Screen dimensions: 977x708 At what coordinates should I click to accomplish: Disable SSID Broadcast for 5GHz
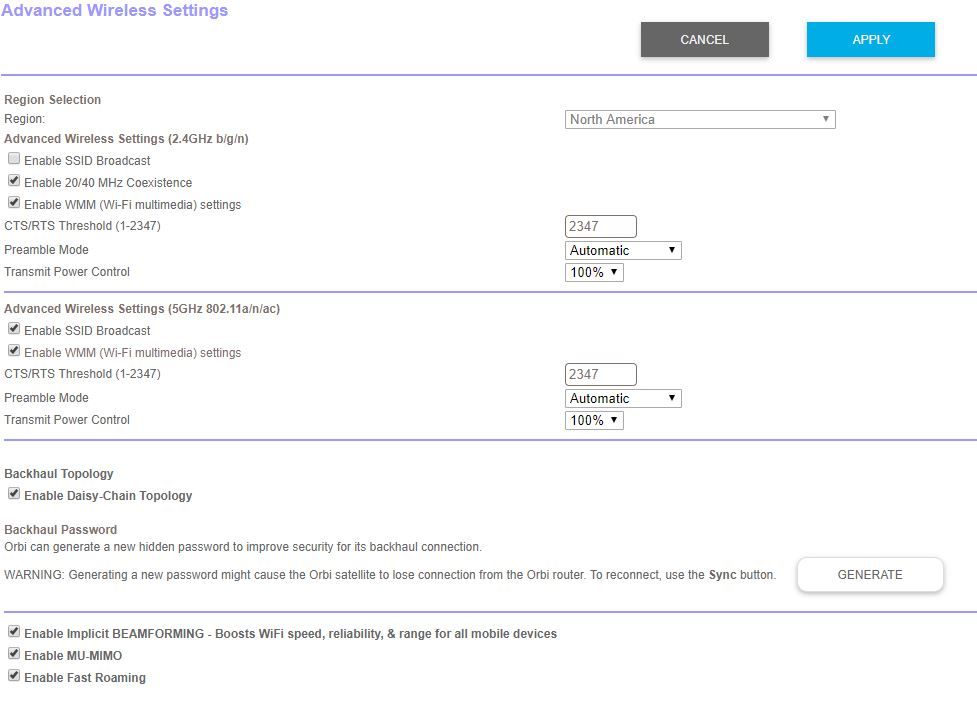(14, 330)
